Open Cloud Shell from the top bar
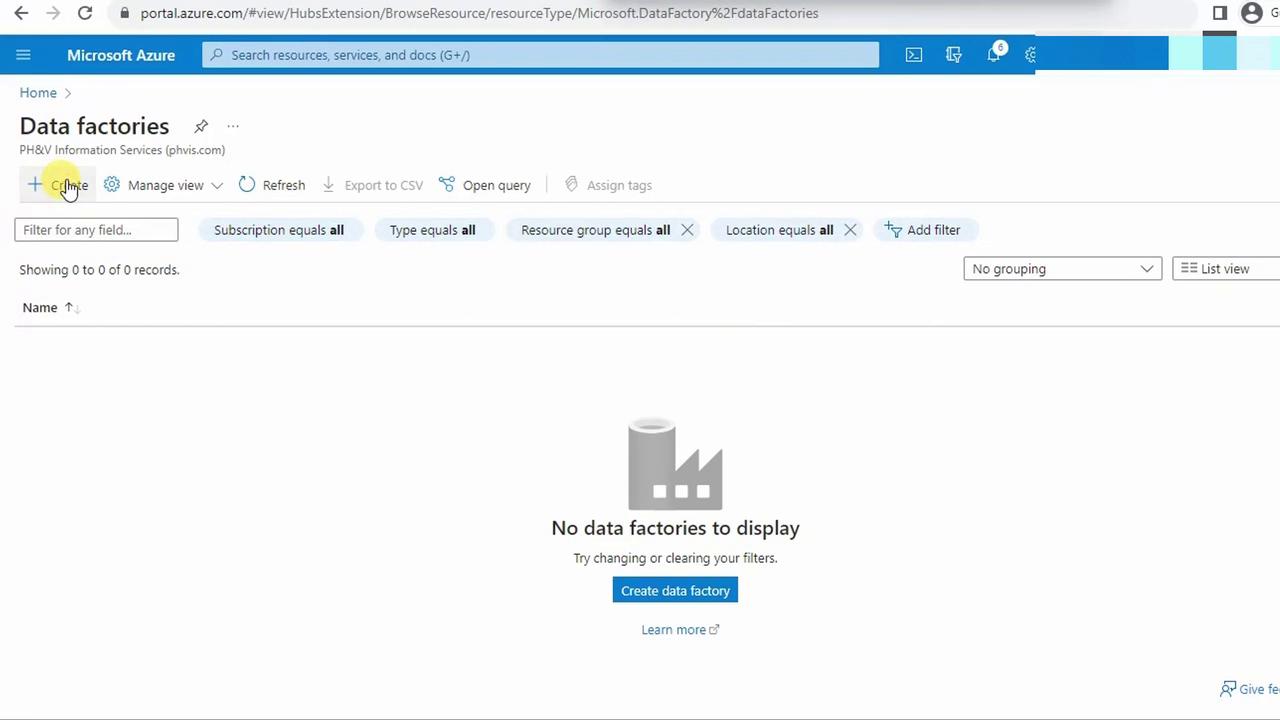 914,55
